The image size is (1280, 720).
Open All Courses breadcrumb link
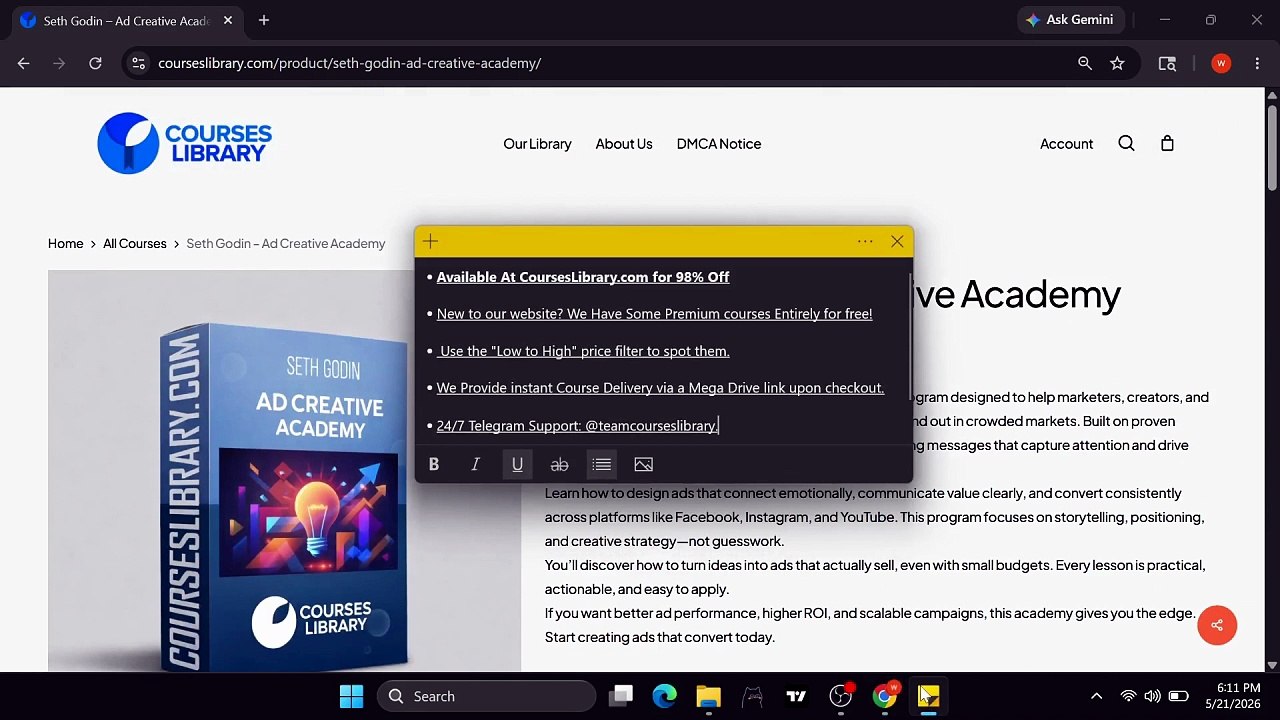(x=135, y=243)
